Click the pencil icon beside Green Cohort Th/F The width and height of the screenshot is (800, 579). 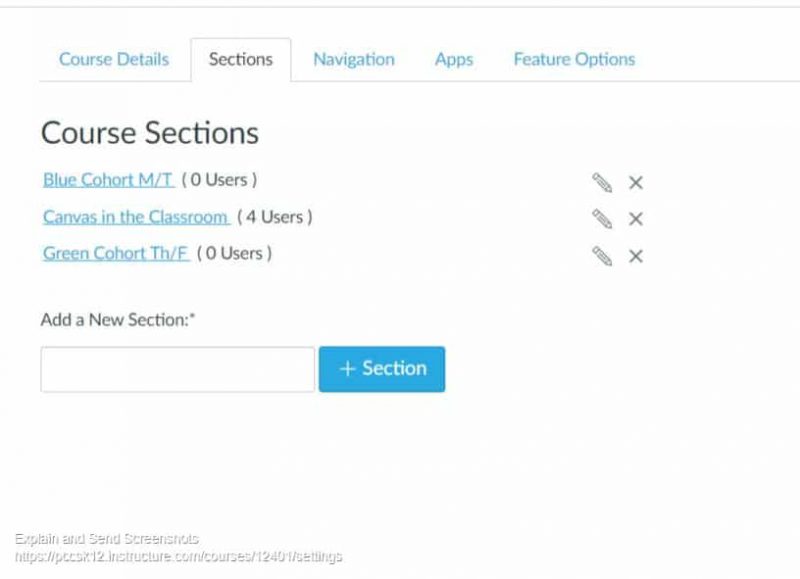601,256
